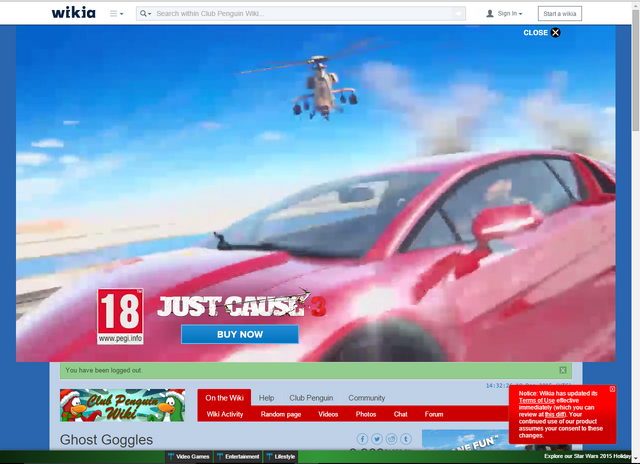Select the On the Wiki tab
Viewport: 640px width, 464px height.
tap(224, 398)
